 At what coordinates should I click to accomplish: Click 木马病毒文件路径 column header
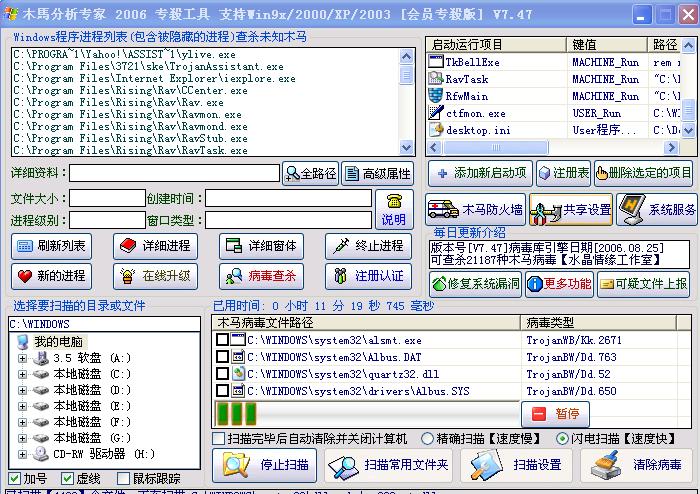click(367, 322)
